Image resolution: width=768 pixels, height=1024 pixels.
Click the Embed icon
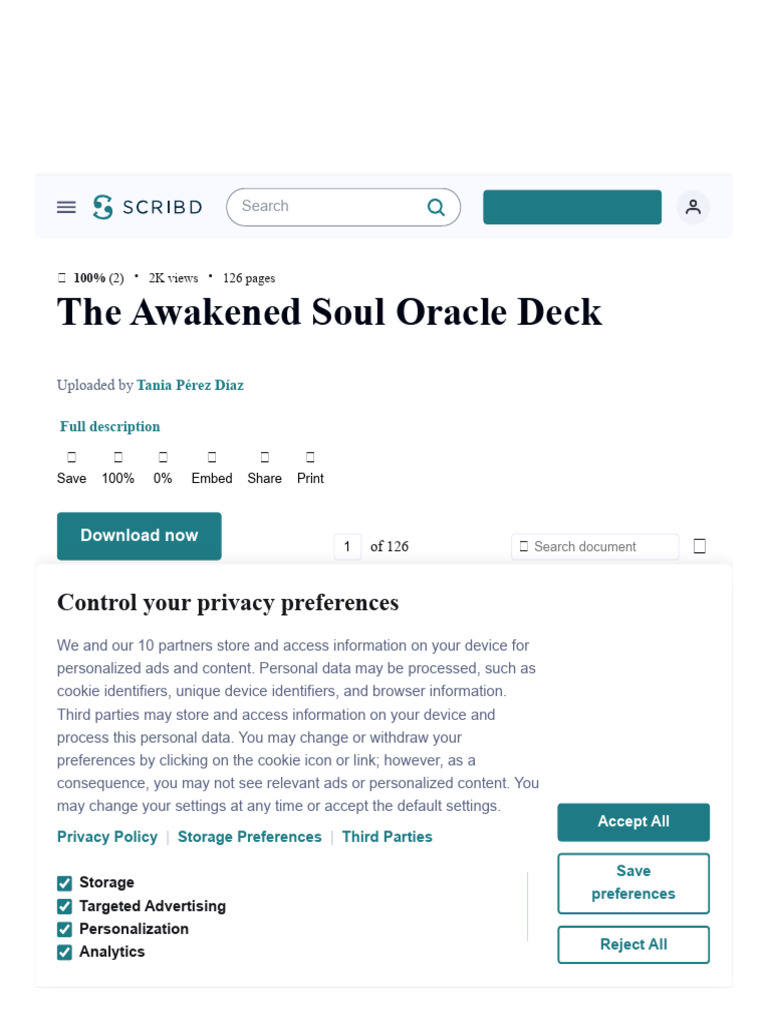tap(212, 457)
